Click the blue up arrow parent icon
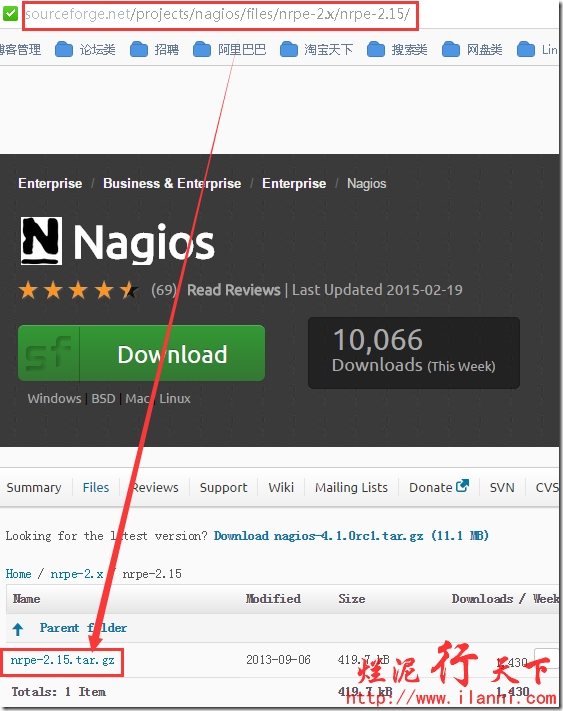The width and height of the screenshot is (563, 711). 18,628
